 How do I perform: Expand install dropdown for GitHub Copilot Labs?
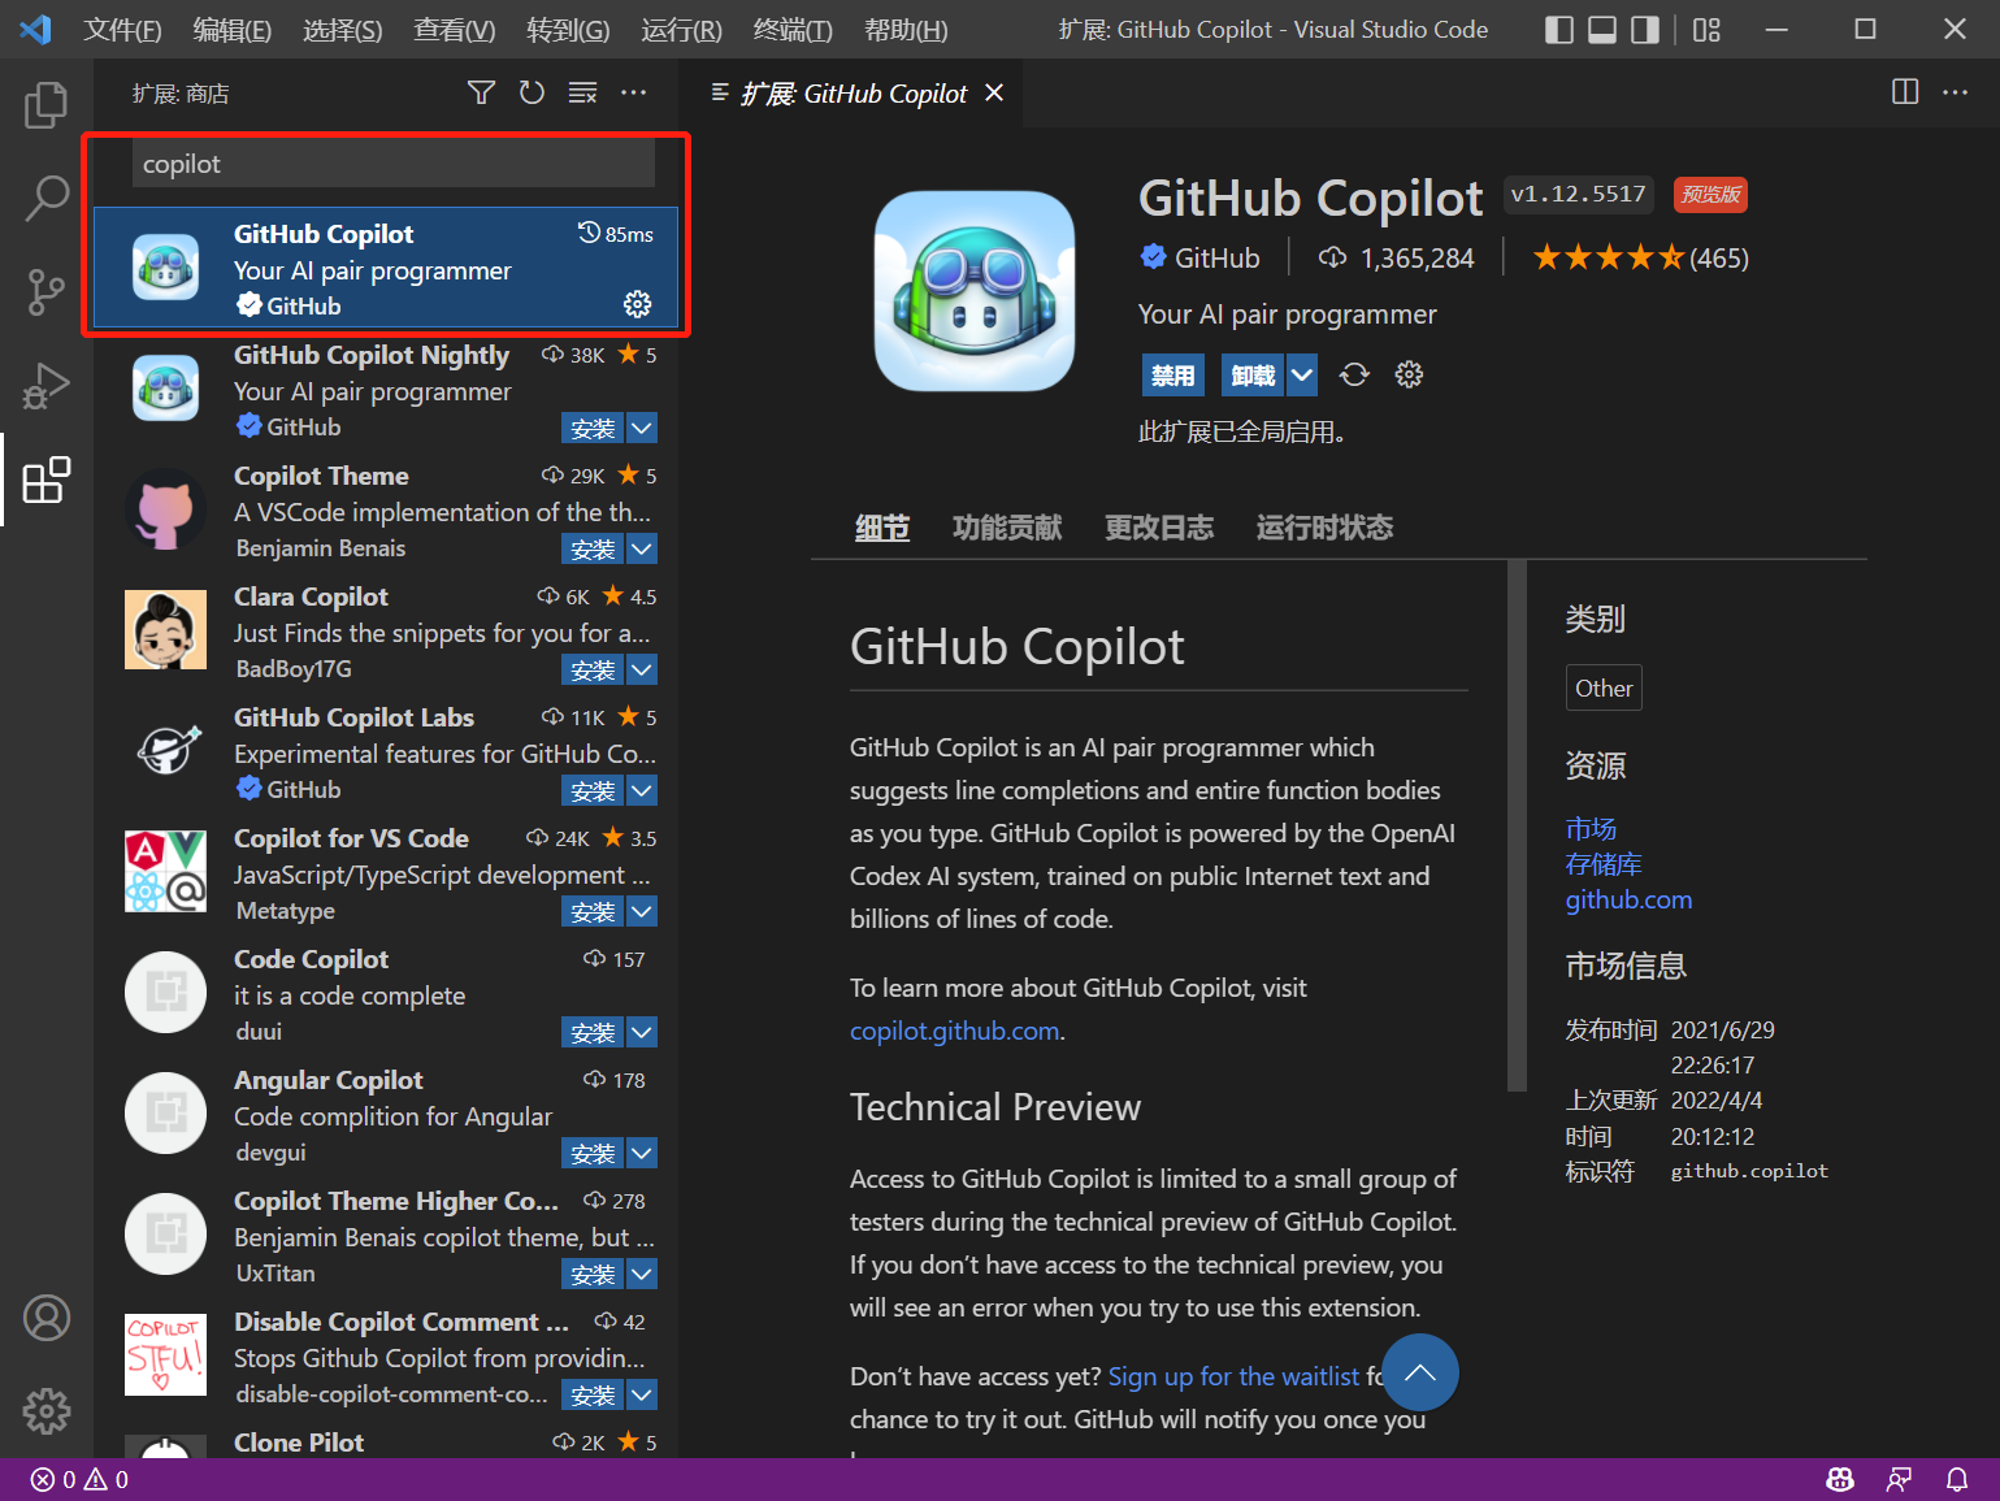coord(642,791)
